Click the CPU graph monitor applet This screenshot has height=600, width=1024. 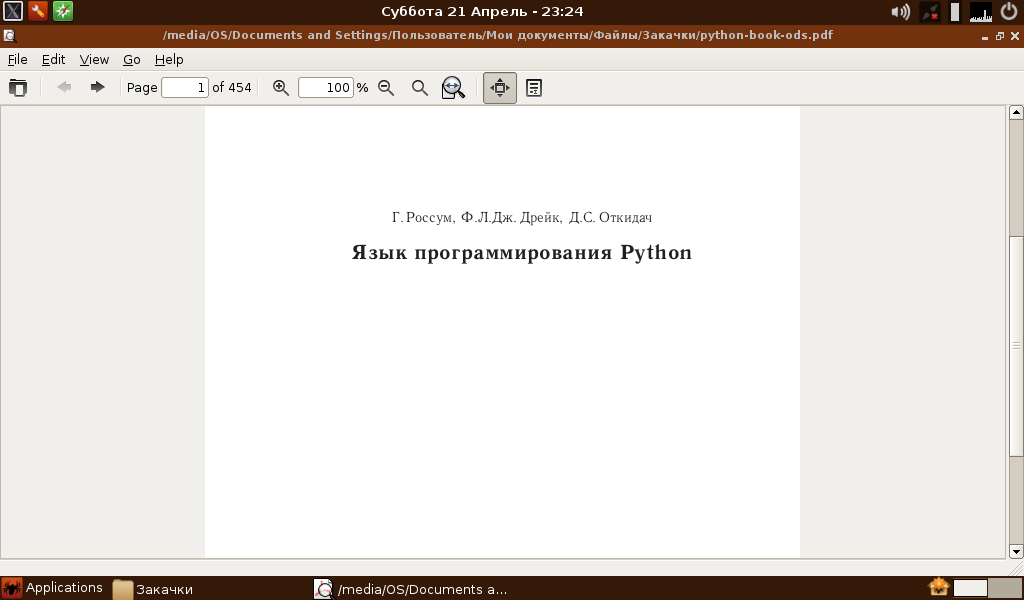tap(981, 12)
